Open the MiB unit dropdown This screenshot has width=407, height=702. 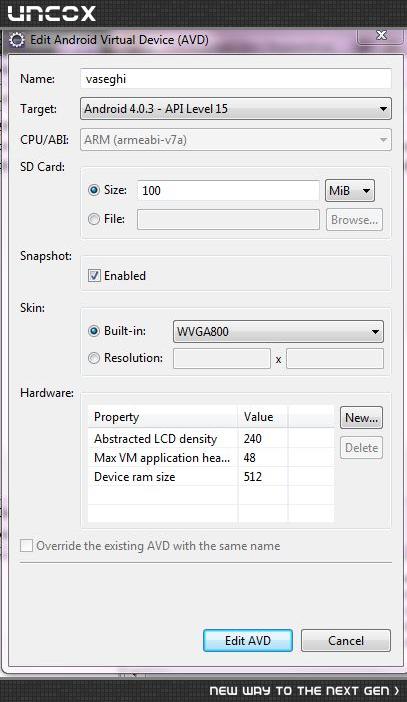pyautogui.click(x=350, y=191)
